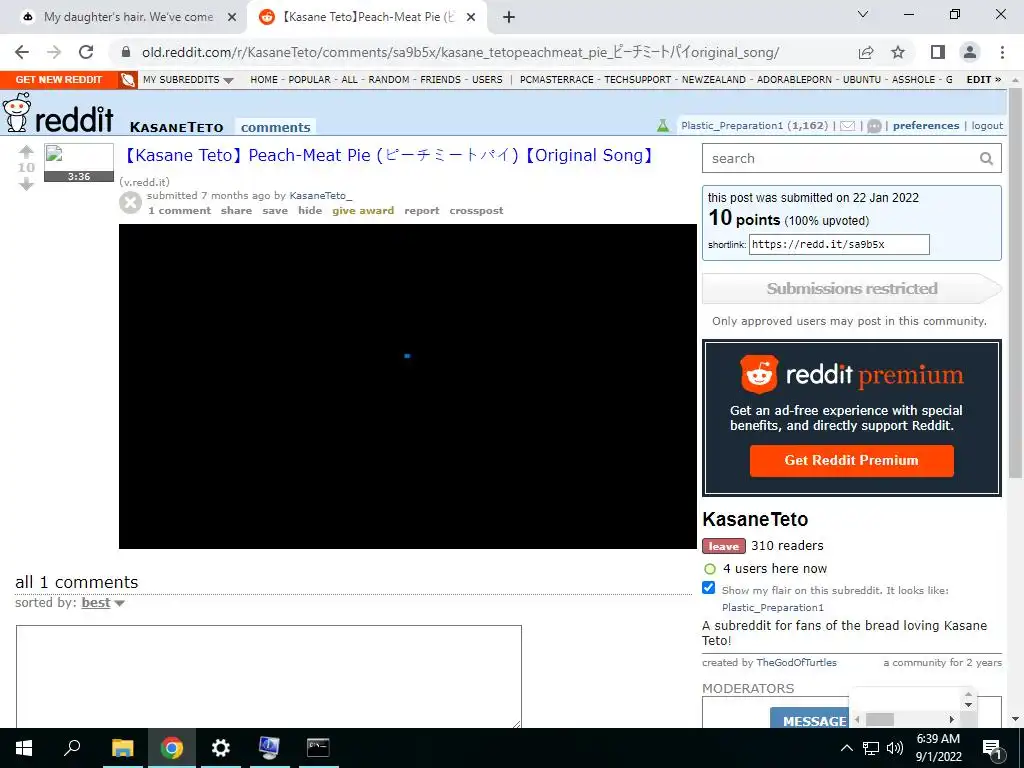Click in the comment text box
This screenshot has width=1024, height=768.
pos(269,676)
